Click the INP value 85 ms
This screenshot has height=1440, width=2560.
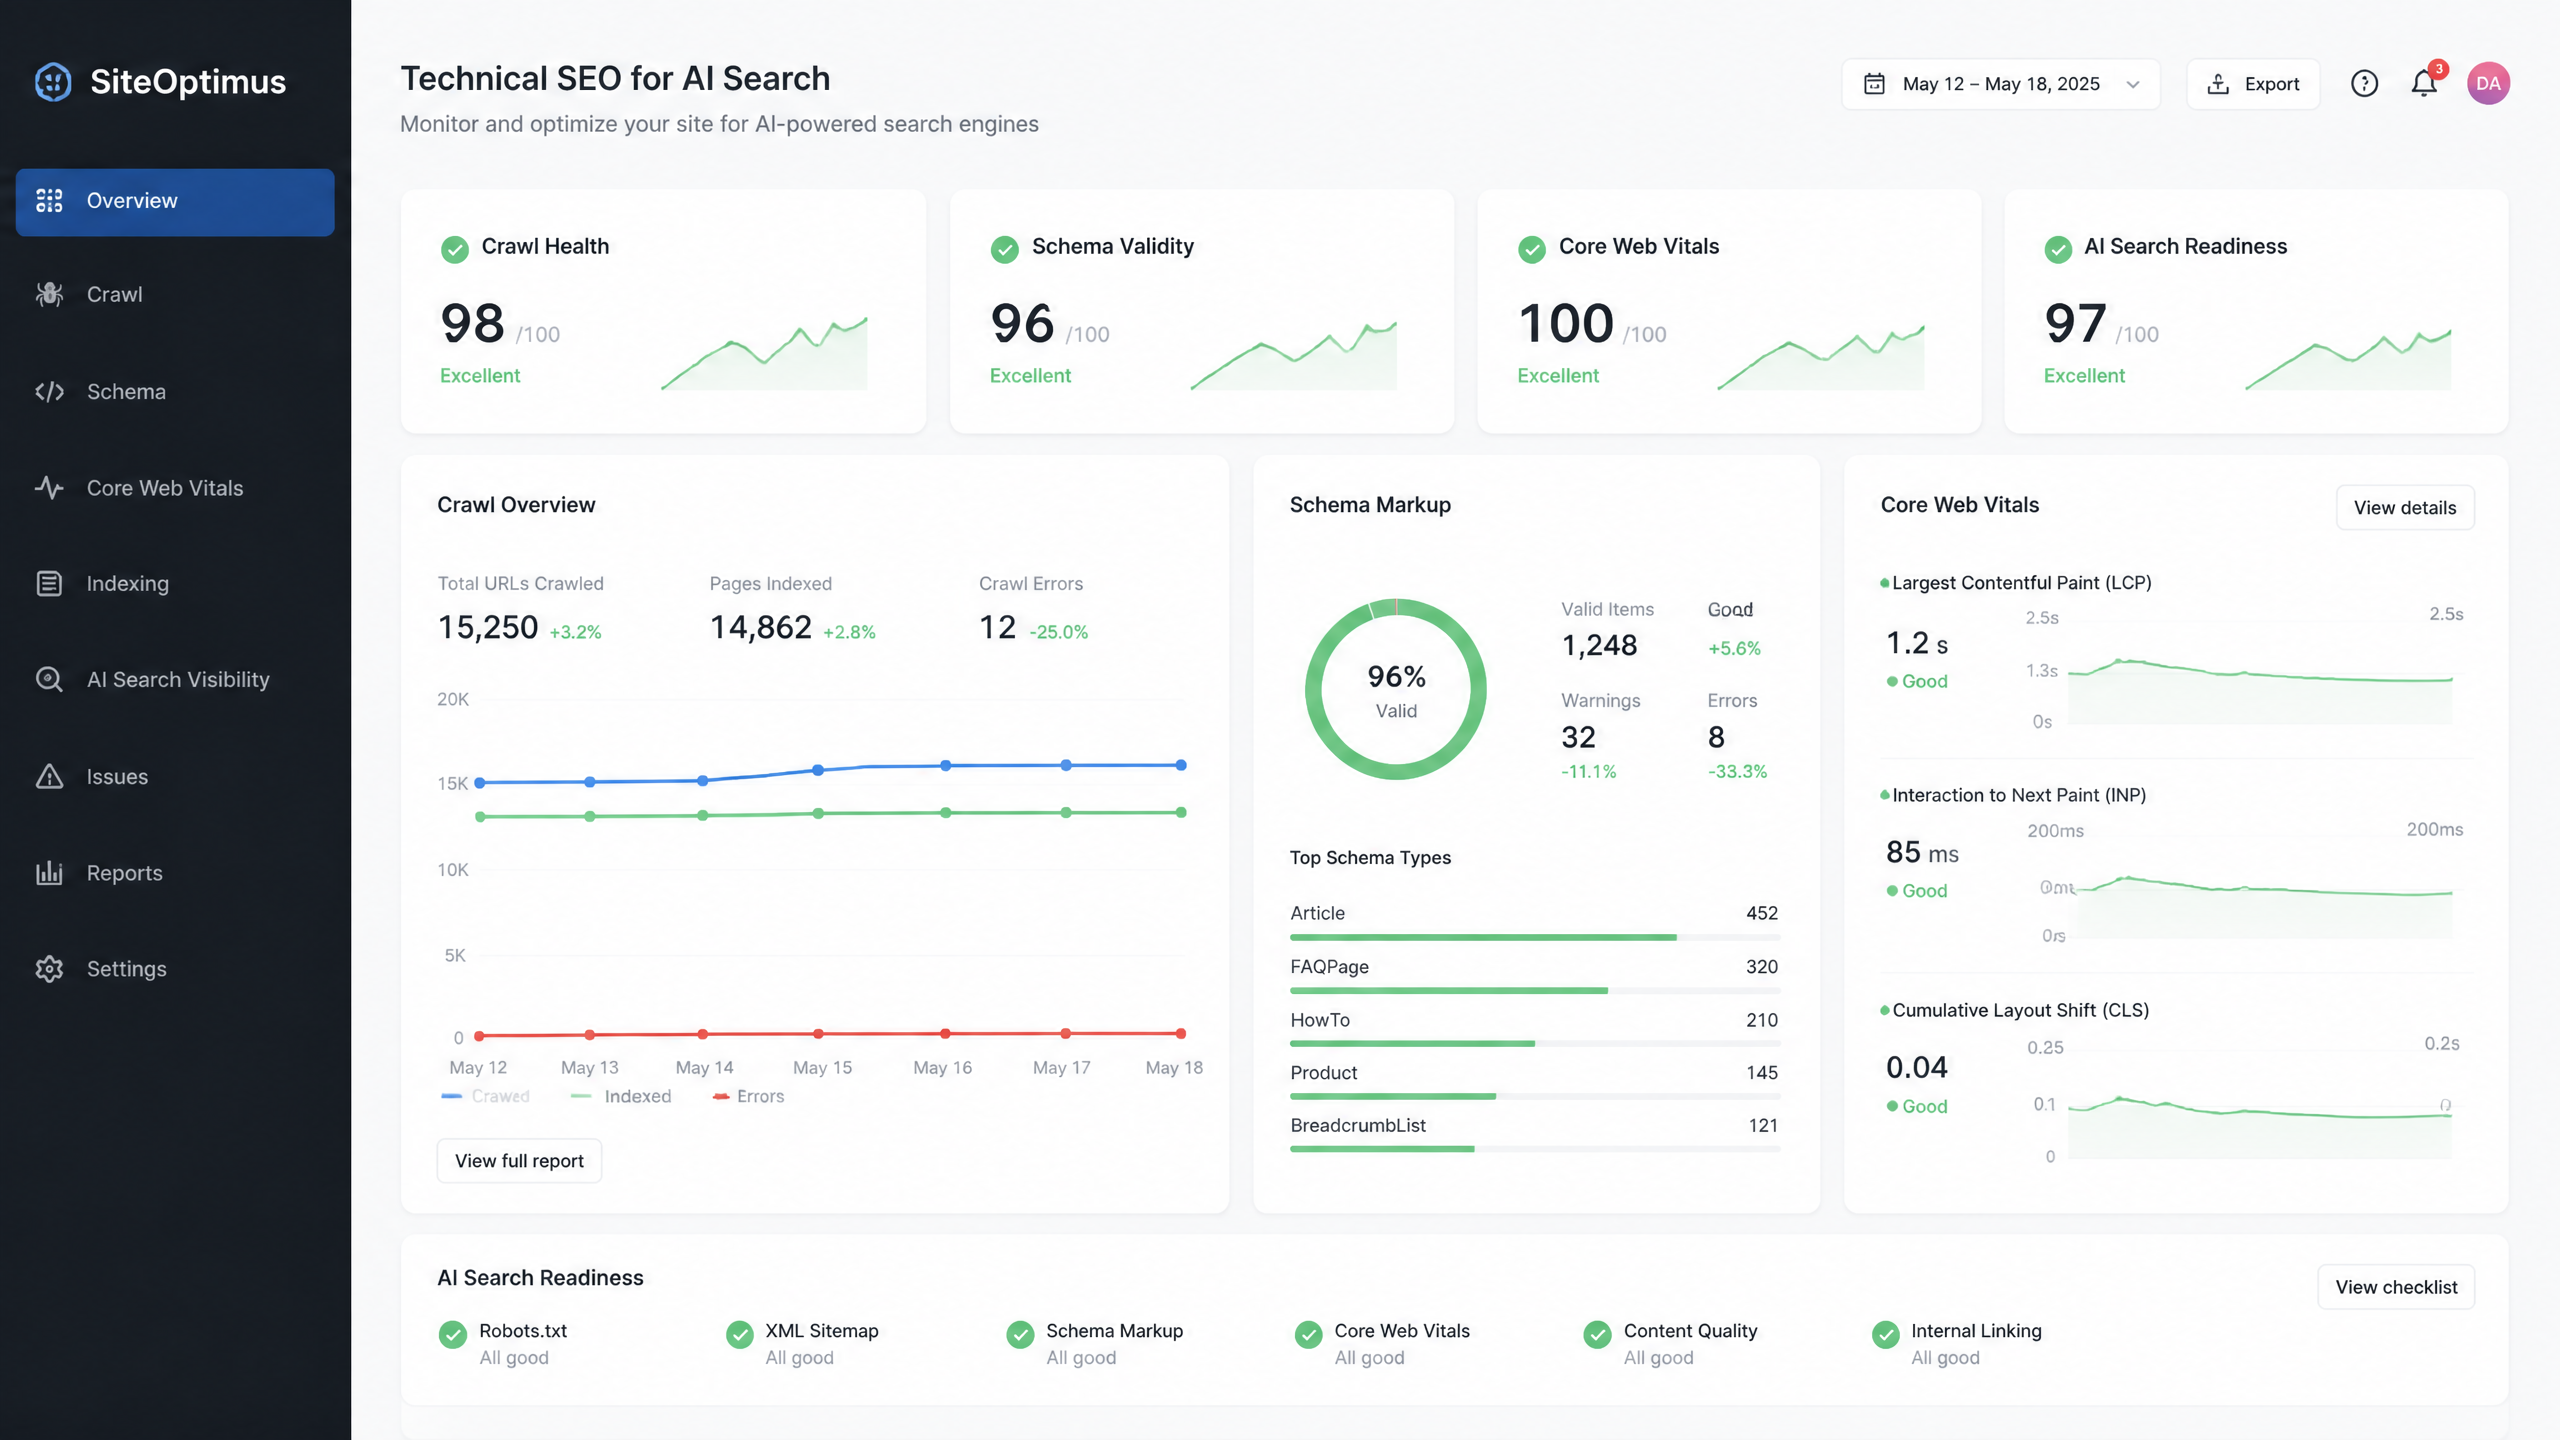(1922, 852)
